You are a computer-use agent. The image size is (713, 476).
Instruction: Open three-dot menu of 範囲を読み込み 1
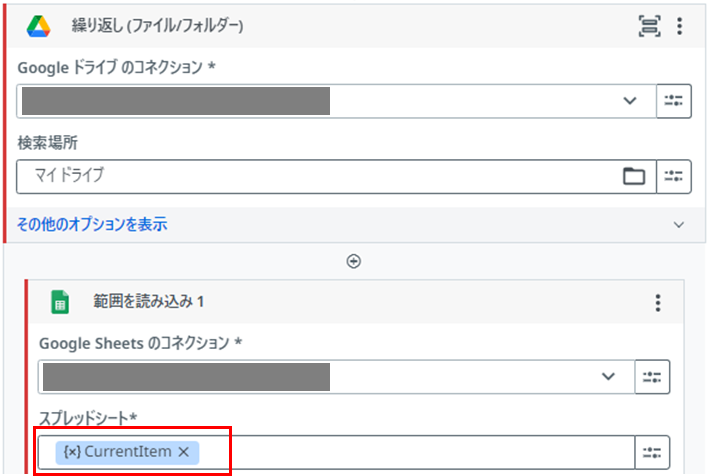click(658, 302)
